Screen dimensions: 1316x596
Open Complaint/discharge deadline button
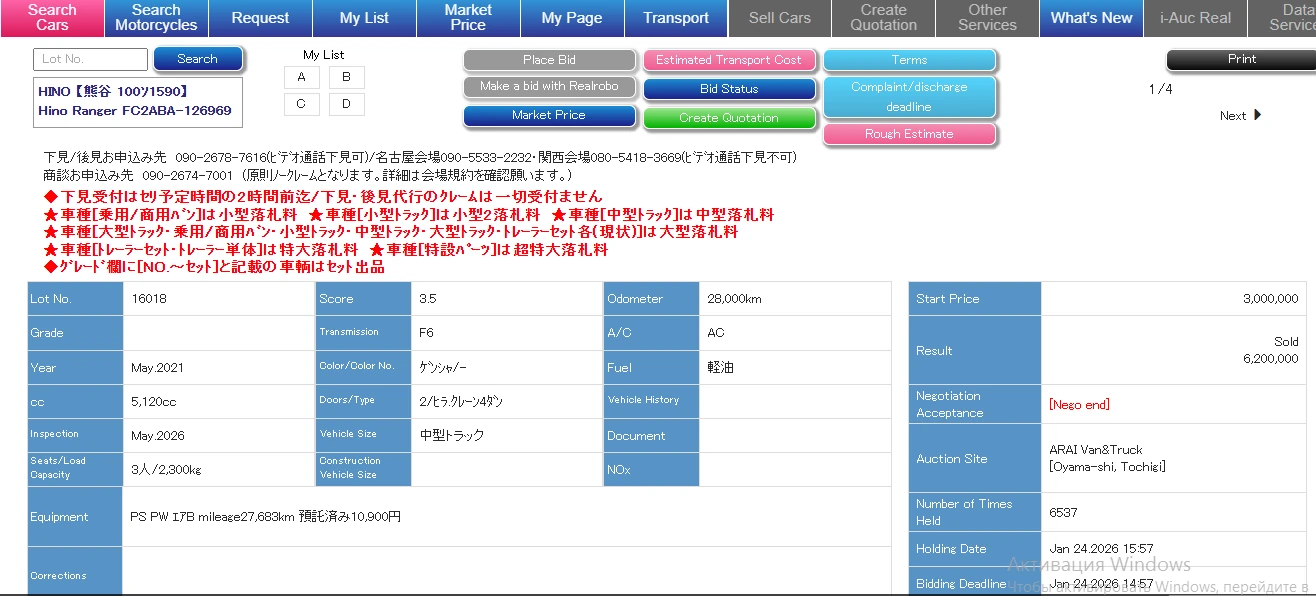tap(909, 97)
